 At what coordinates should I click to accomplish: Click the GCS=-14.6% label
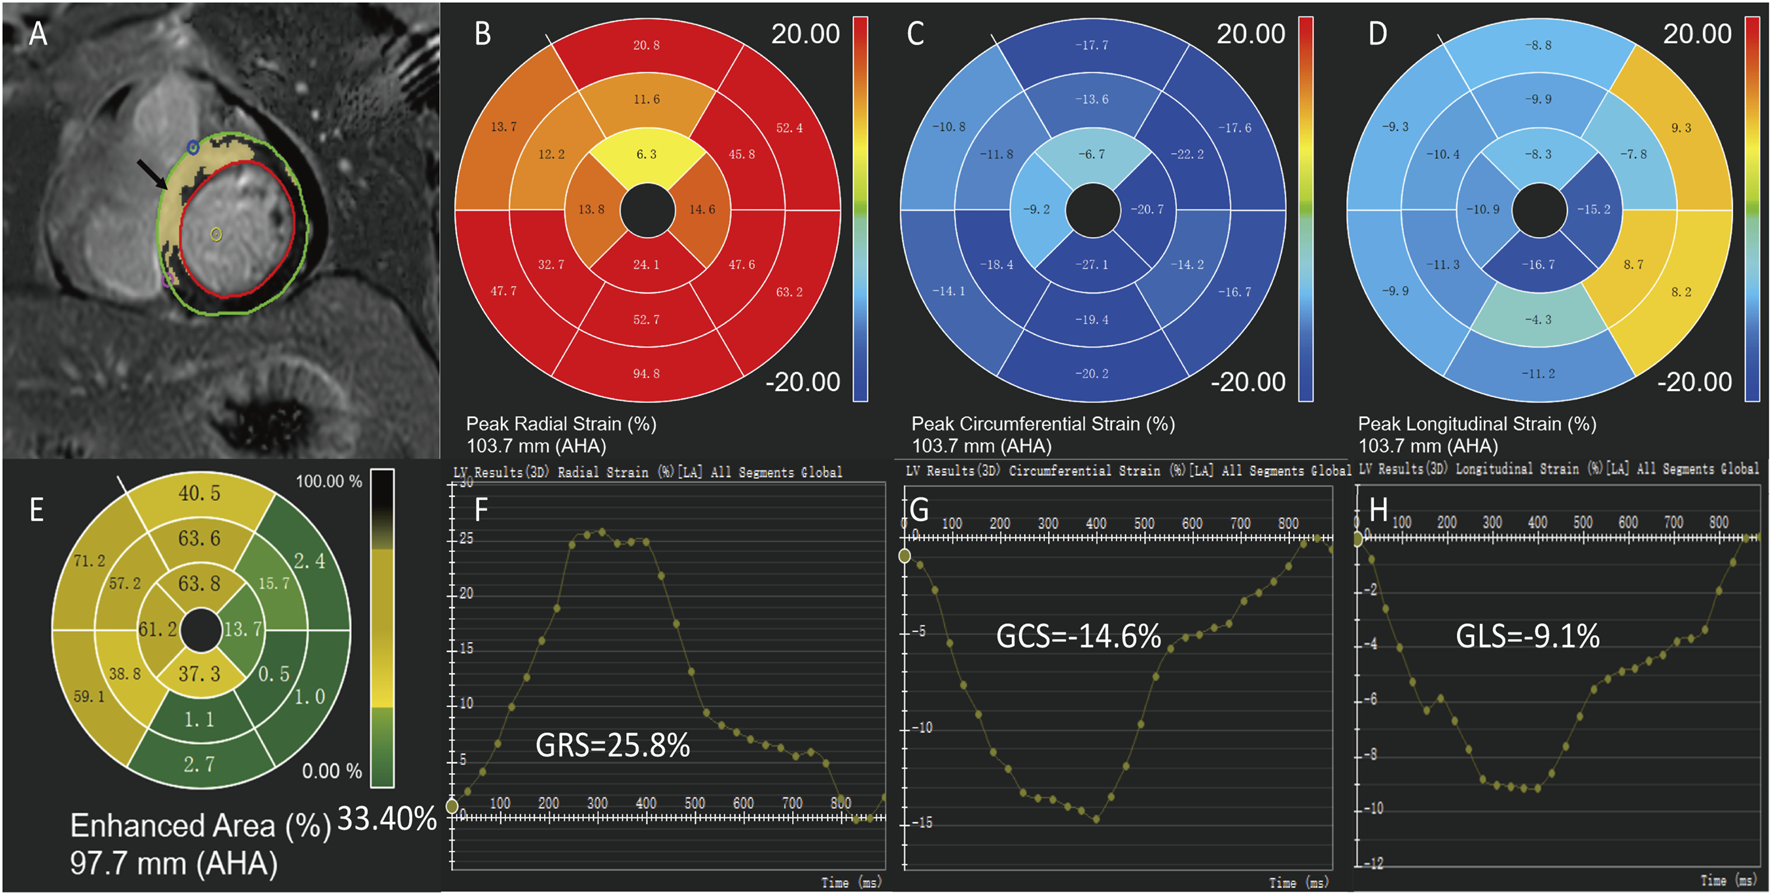(x=1079, y=636)
